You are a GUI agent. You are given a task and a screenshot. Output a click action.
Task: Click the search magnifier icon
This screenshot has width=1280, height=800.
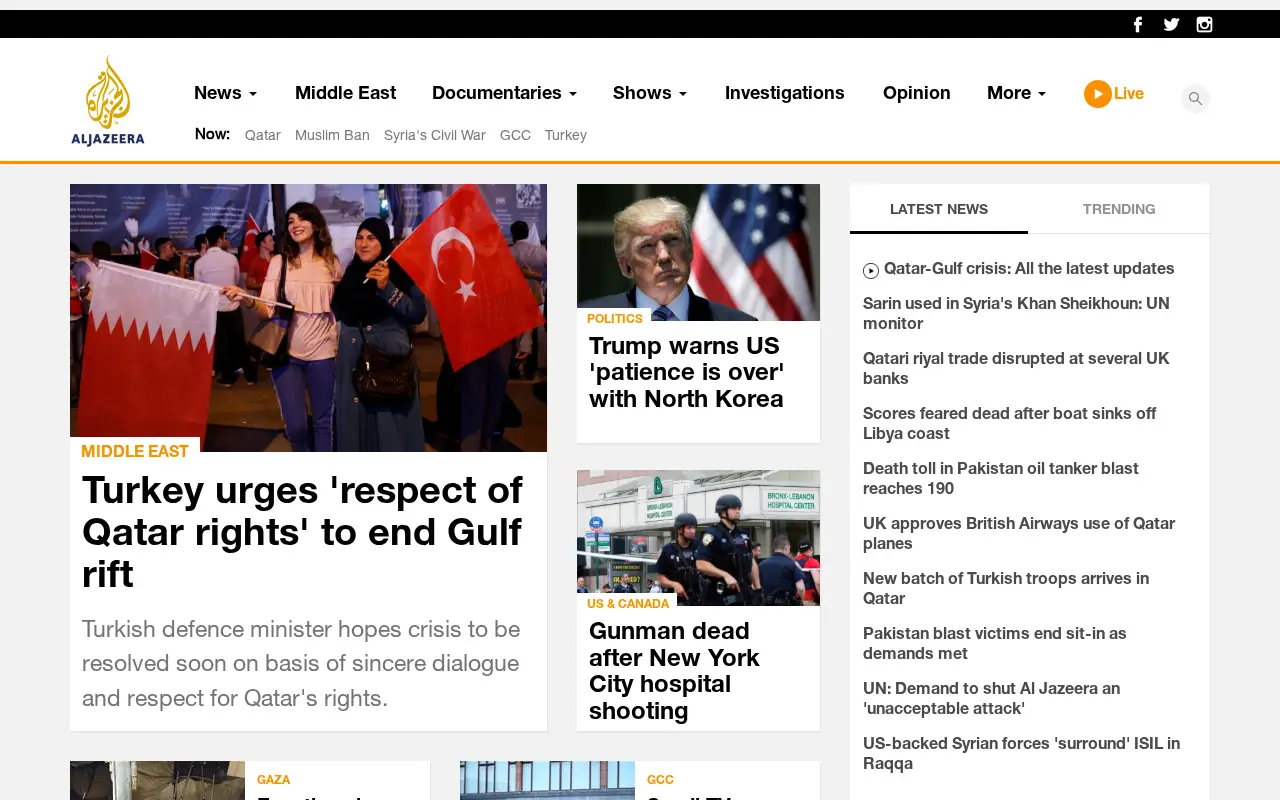coord(1195,99)
